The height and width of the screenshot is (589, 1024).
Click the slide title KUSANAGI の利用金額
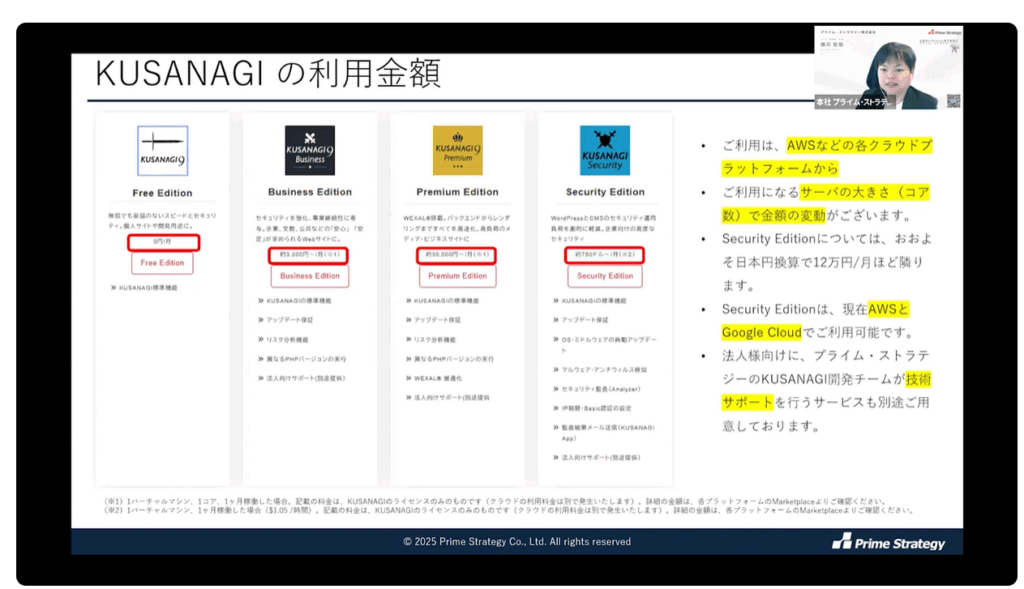(x=268, y=72)
